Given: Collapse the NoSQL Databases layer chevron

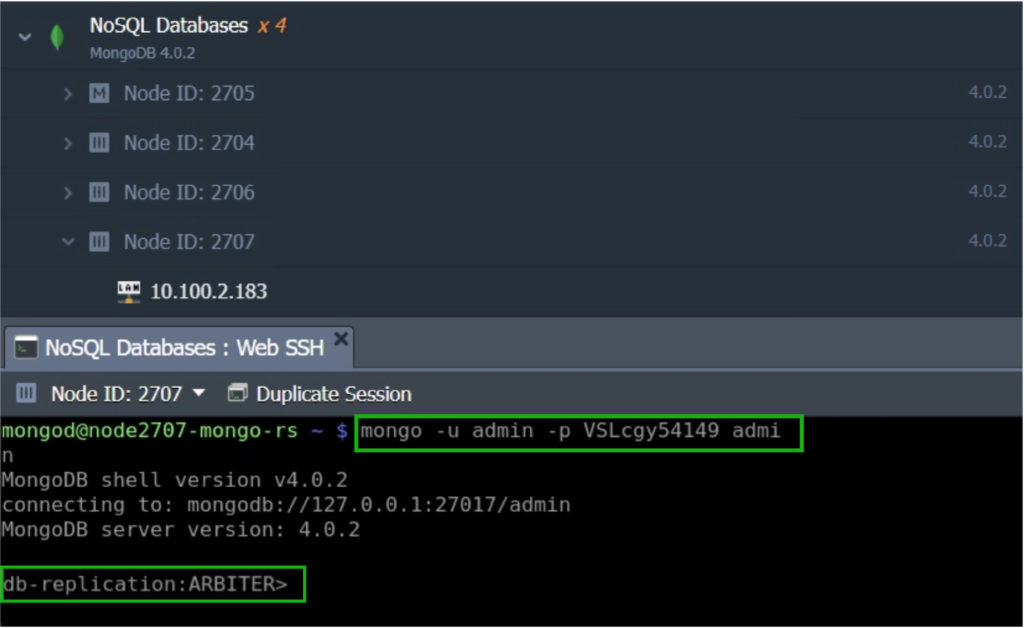Looking at the screenshot, I should tap(25, 37).
